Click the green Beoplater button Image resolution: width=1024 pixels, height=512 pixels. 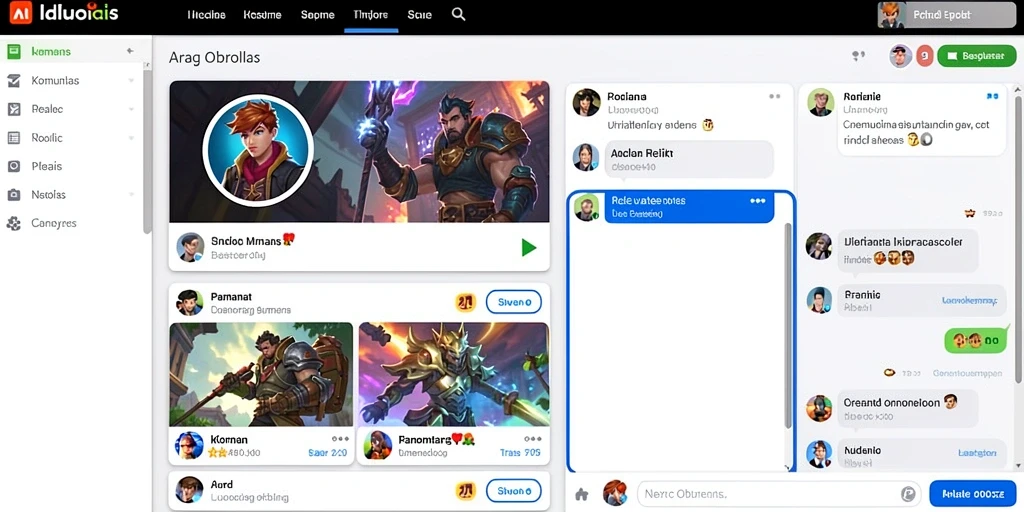pos(976,57)
